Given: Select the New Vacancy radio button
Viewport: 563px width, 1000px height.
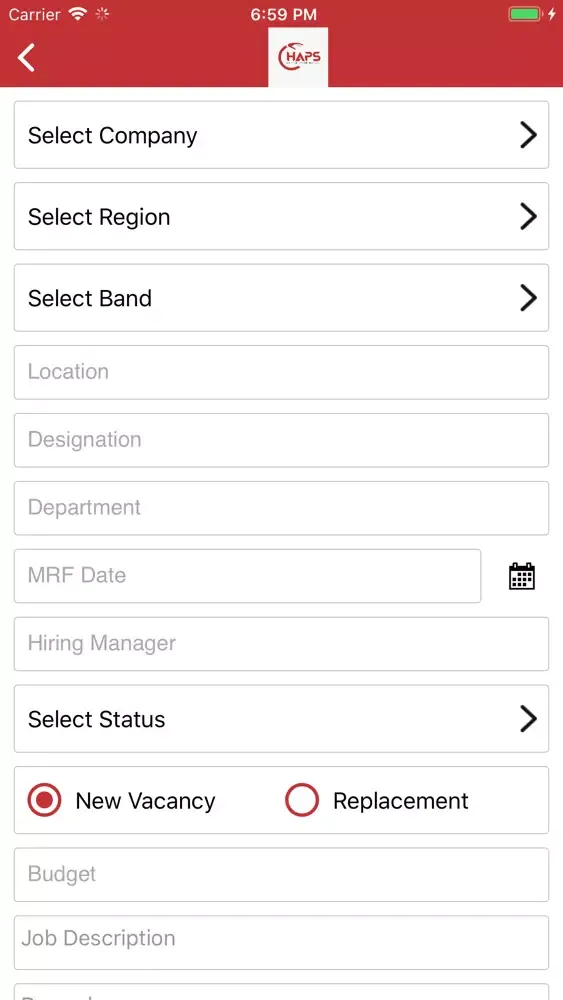Looking at the screenshot, I should [44, 800].
